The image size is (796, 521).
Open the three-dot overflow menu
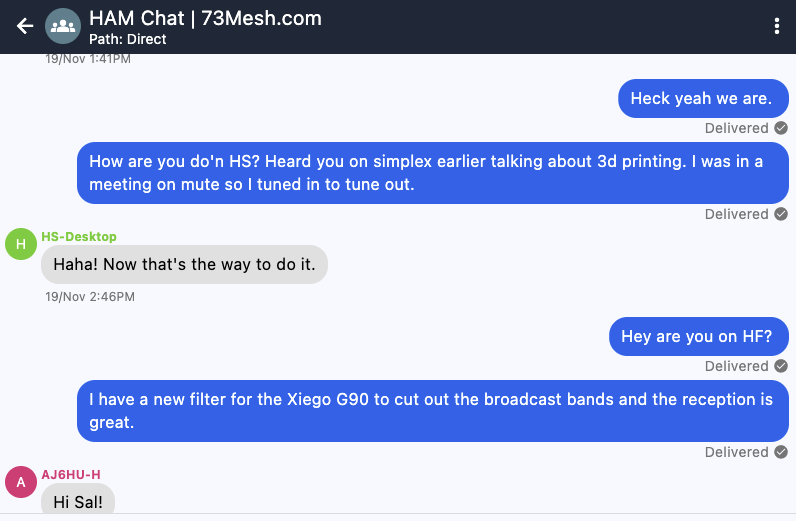point(777,26)
